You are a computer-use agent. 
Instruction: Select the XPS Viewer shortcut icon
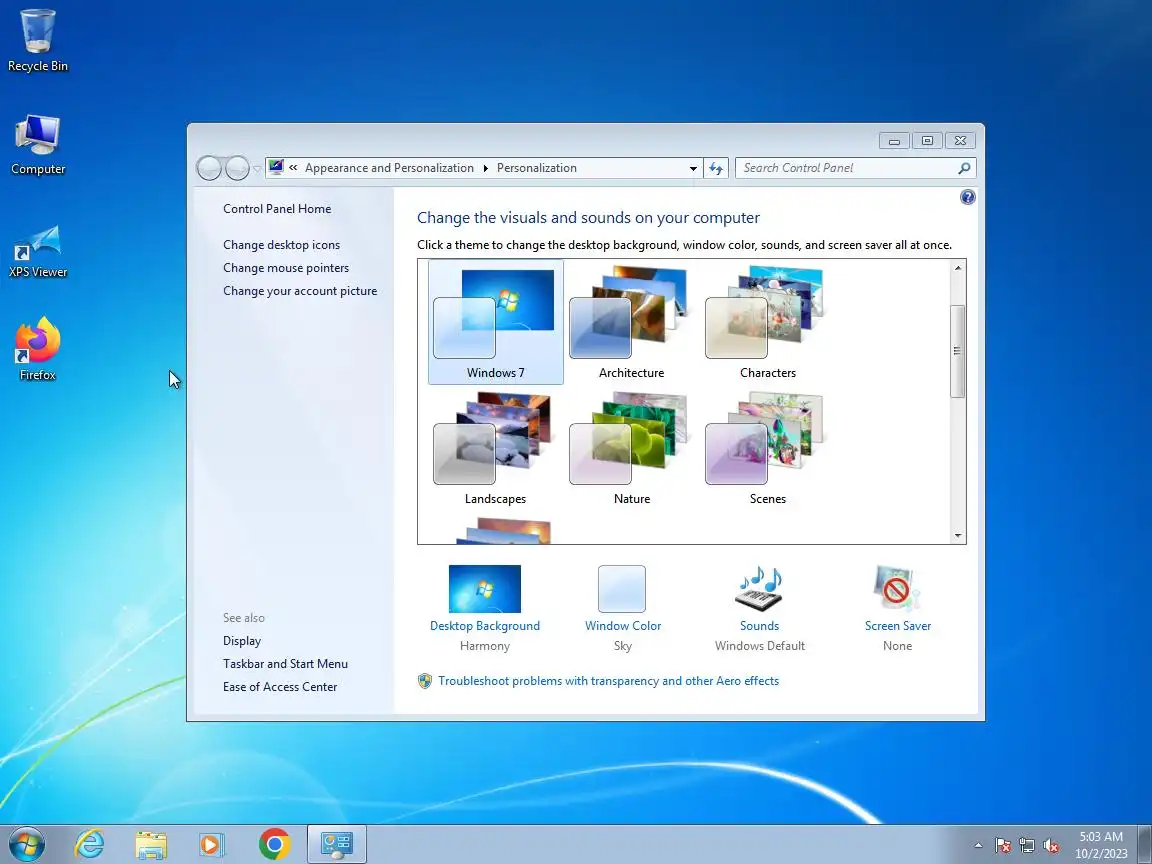[x=37, y=251]
